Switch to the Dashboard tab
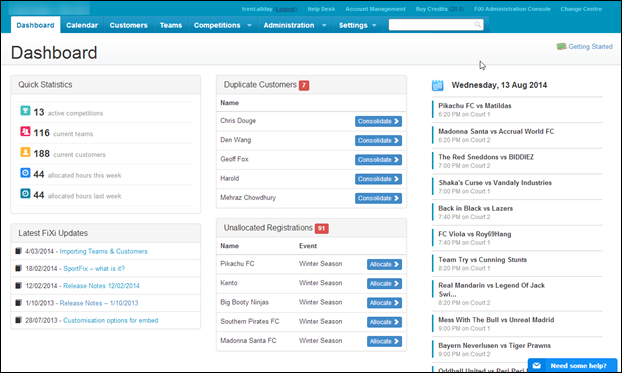This screenshot has width=622, height=373. tap(35, 25)
